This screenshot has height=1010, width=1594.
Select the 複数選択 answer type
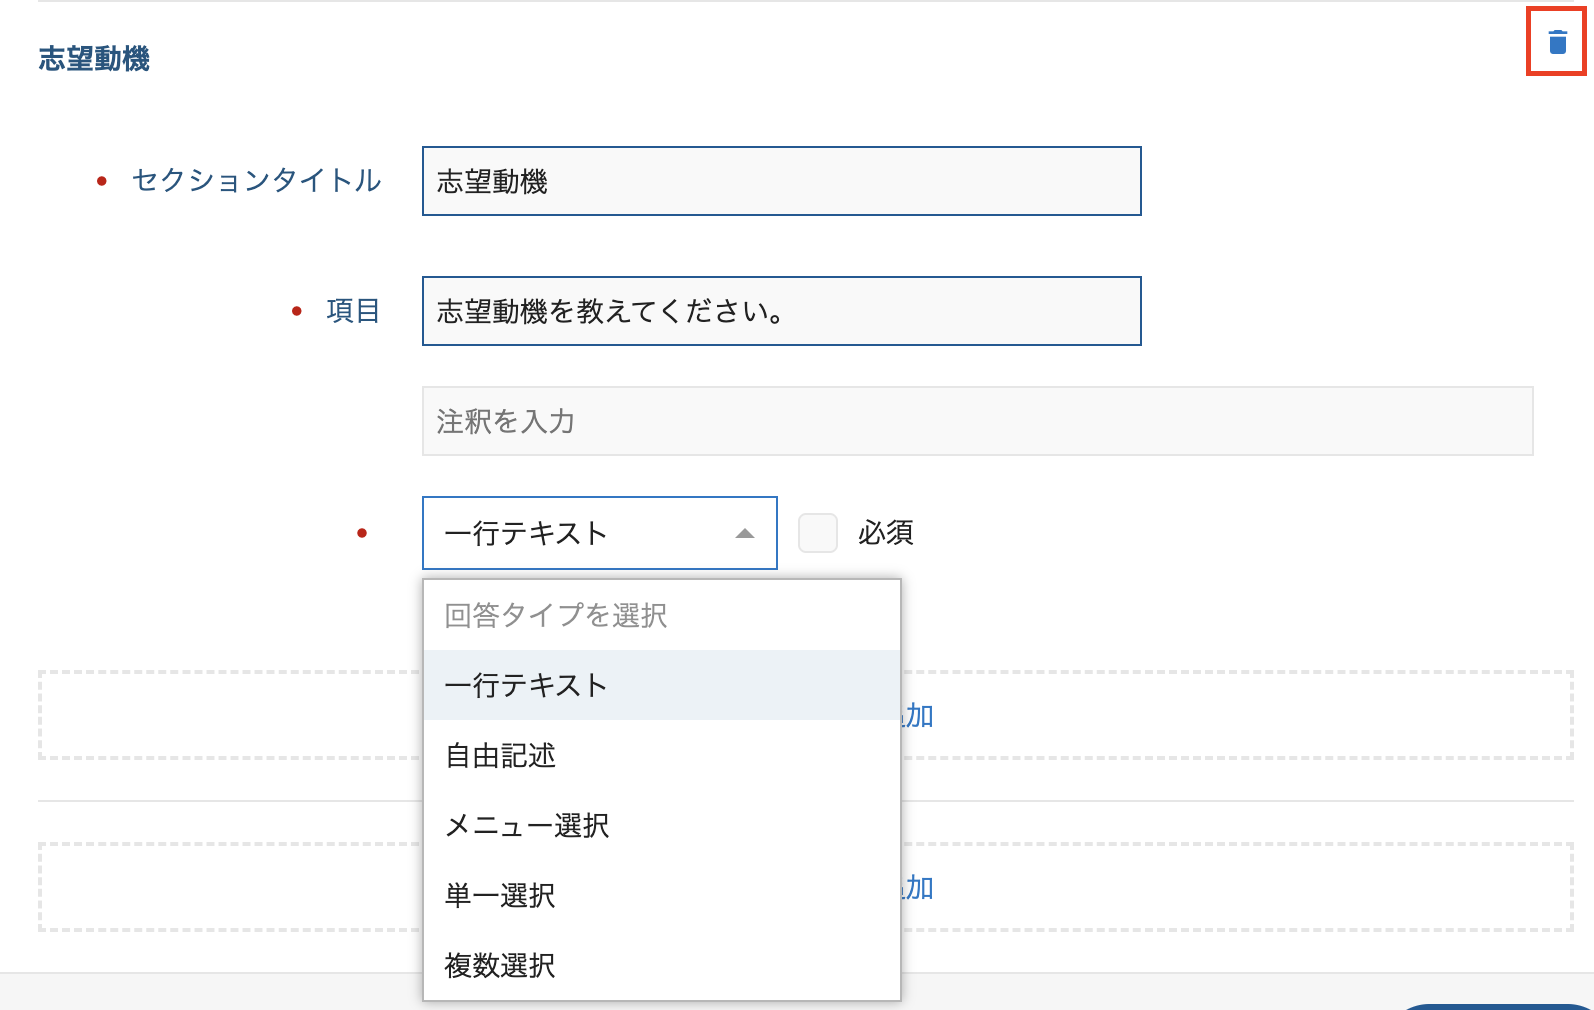500,966
